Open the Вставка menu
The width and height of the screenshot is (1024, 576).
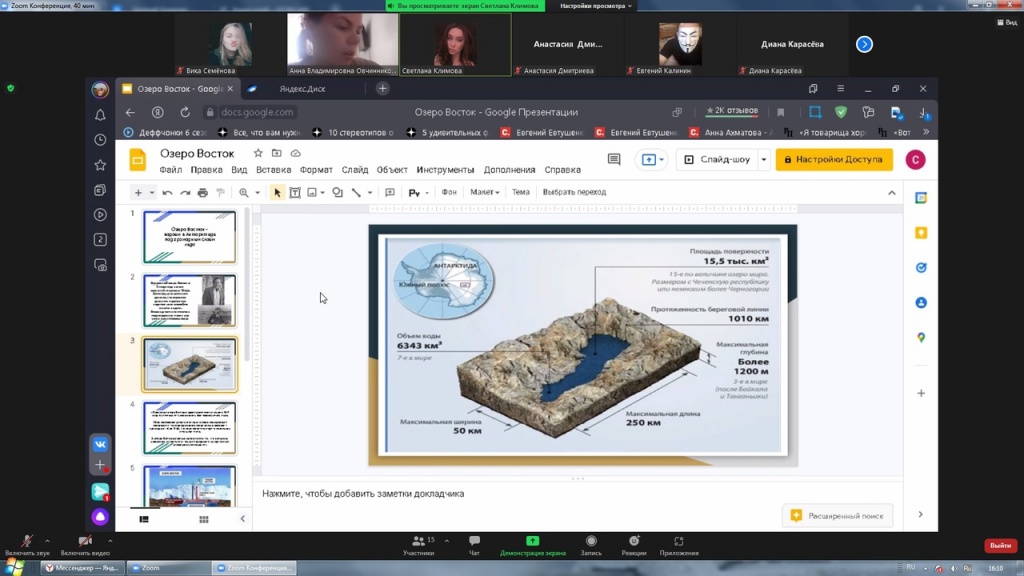pyautogui.click(x=273, y=170)
